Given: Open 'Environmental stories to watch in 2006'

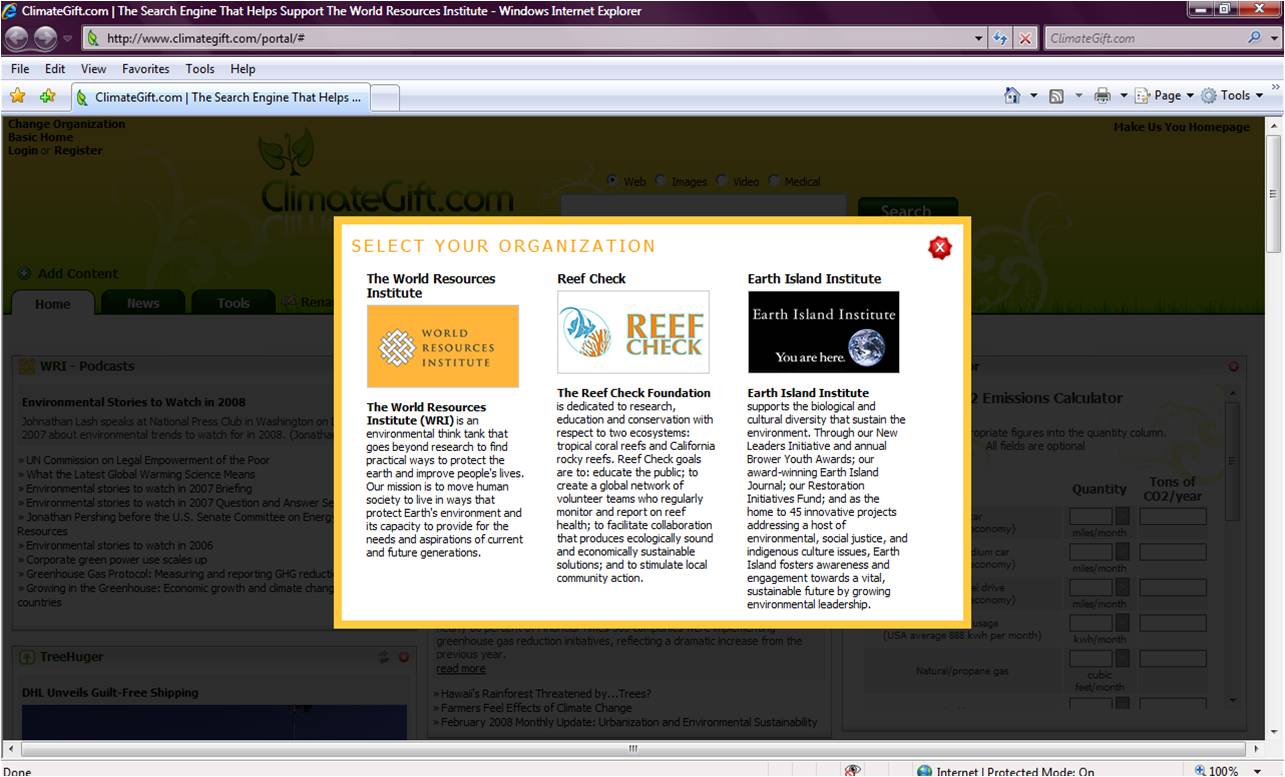Looking at the screenshot, I should tap(120, 546).
